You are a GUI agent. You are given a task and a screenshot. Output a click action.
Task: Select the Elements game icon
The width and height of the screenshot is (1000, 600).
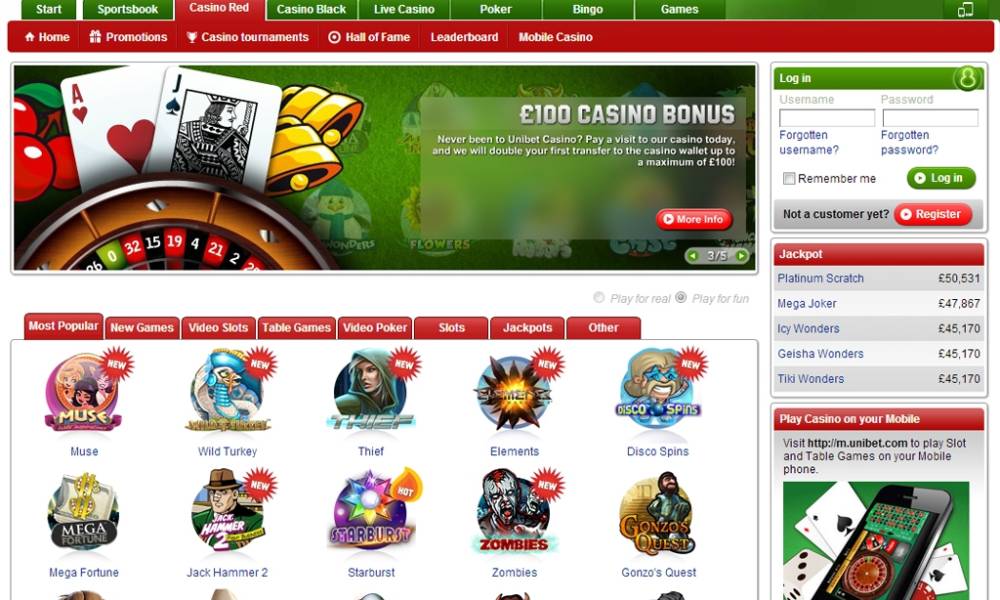coord(514,392)
